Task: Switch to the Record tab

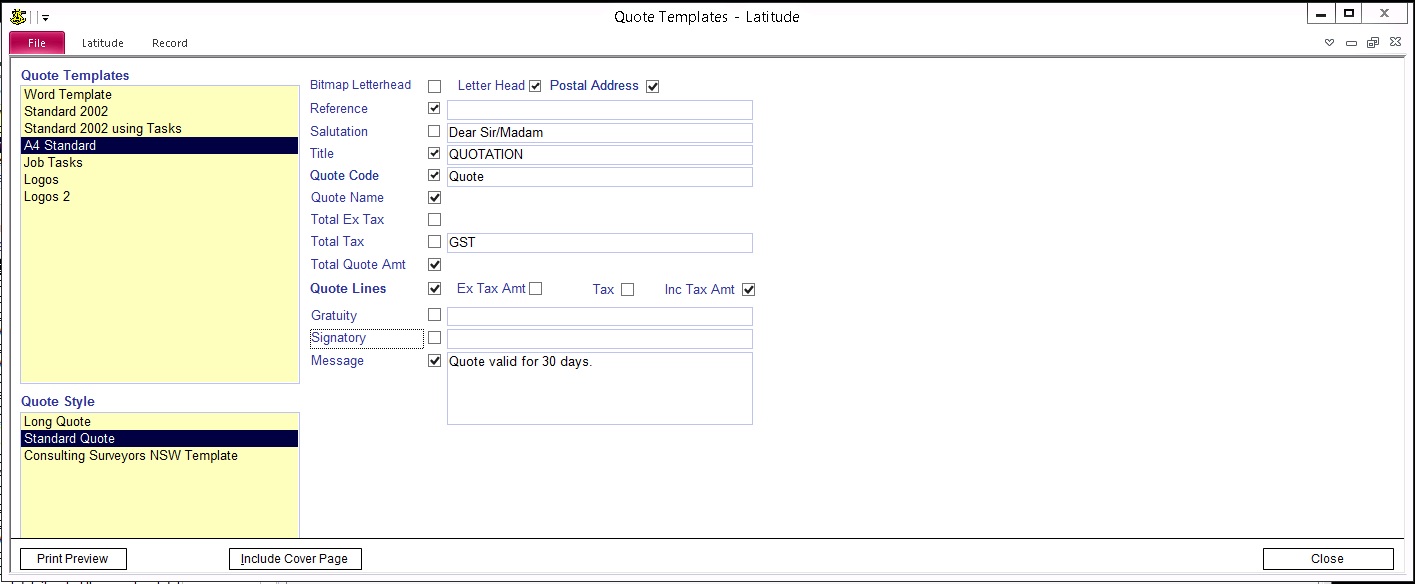Action: [x=169, y=43]
